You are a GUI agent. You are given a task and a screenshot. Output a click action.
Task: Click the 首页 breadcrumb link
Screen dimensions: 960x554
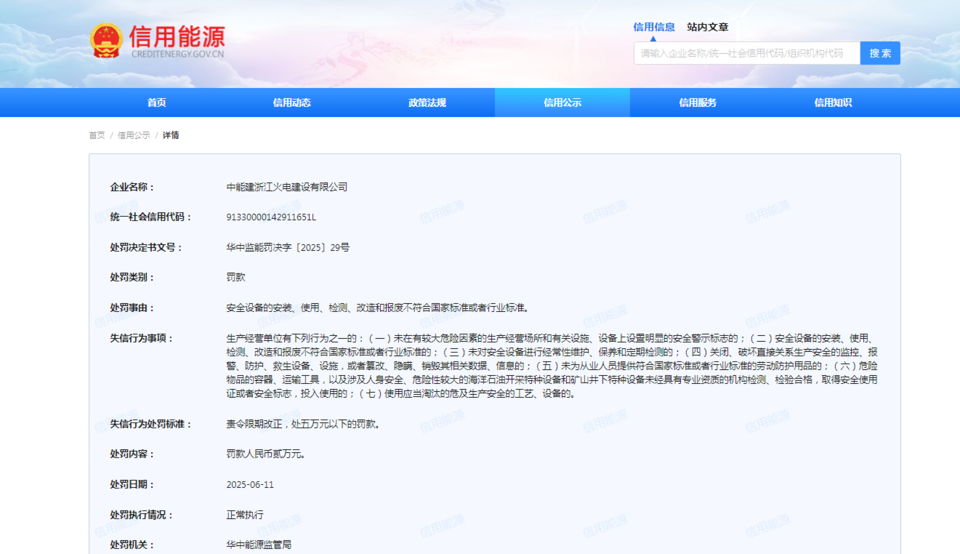(x=97, y=135)
